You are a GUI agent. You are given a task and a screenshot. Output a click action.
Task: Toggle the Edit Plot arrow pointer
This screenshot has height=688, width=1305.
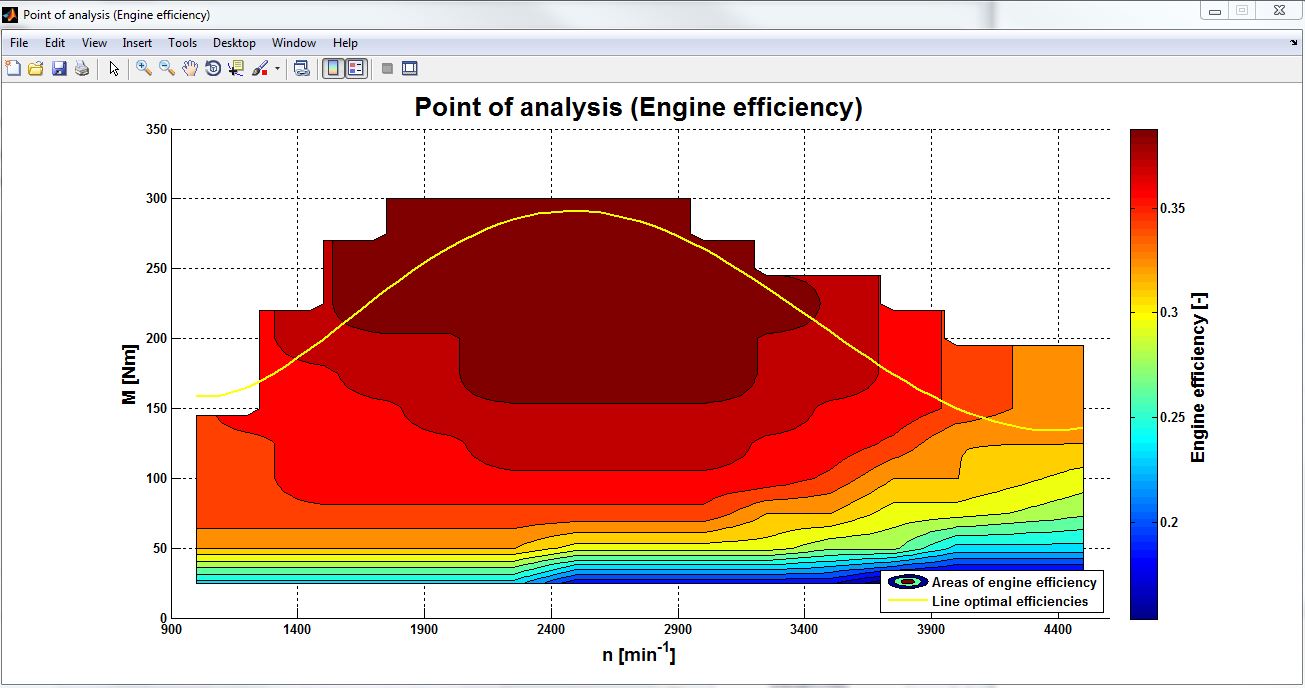click(x=114, y=68)
